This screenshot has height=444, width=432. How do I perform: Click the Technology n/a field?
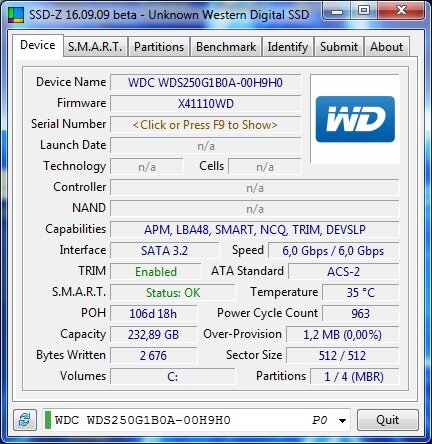147,167
